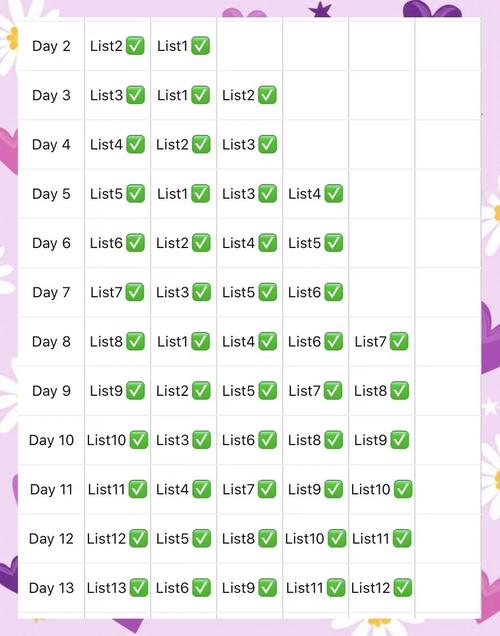Toggle List12 checkmark in Day 13 row
The width and height of the screenshot is (500, 636).
click(403, 588)
